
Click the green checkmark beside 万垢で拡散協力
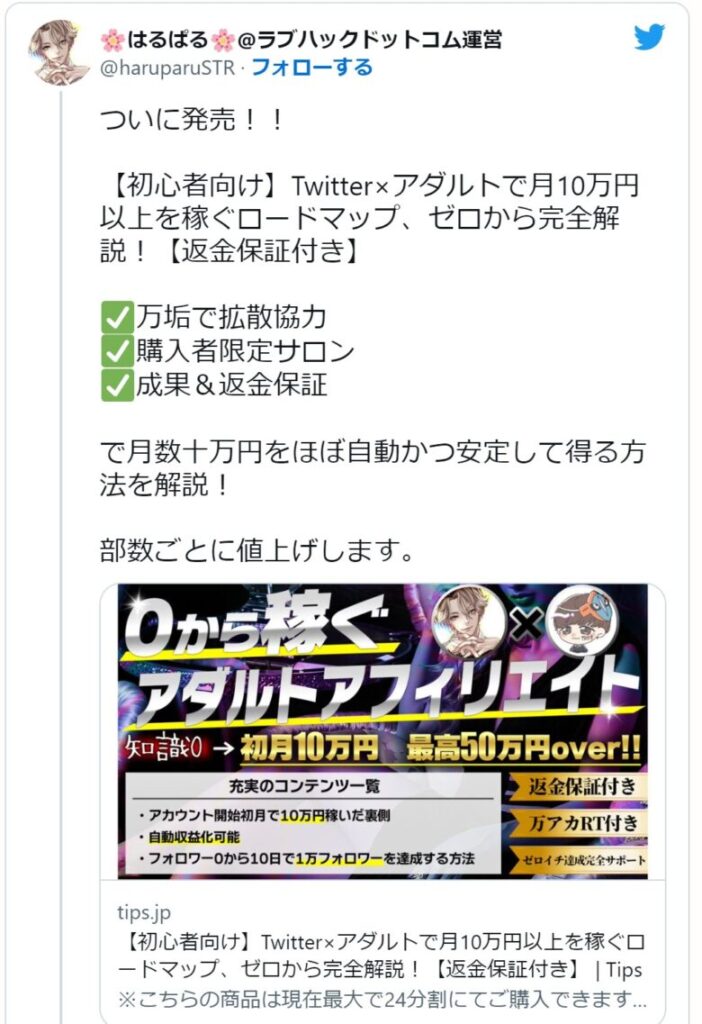pyautogui.click(x=117, y=317)
